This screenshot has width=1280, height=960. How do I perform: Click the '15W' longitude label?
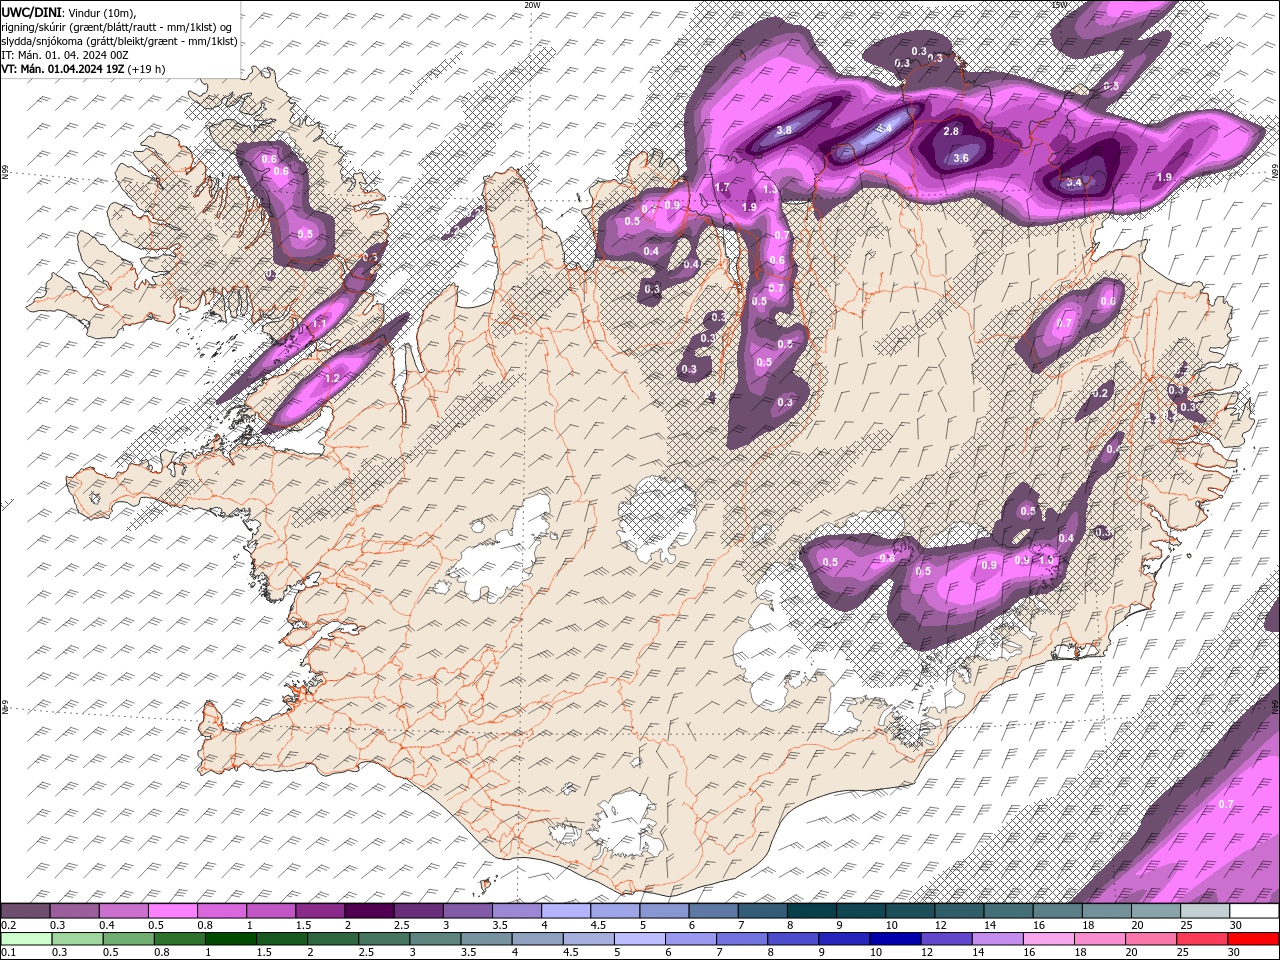[x=1059, y=5]
